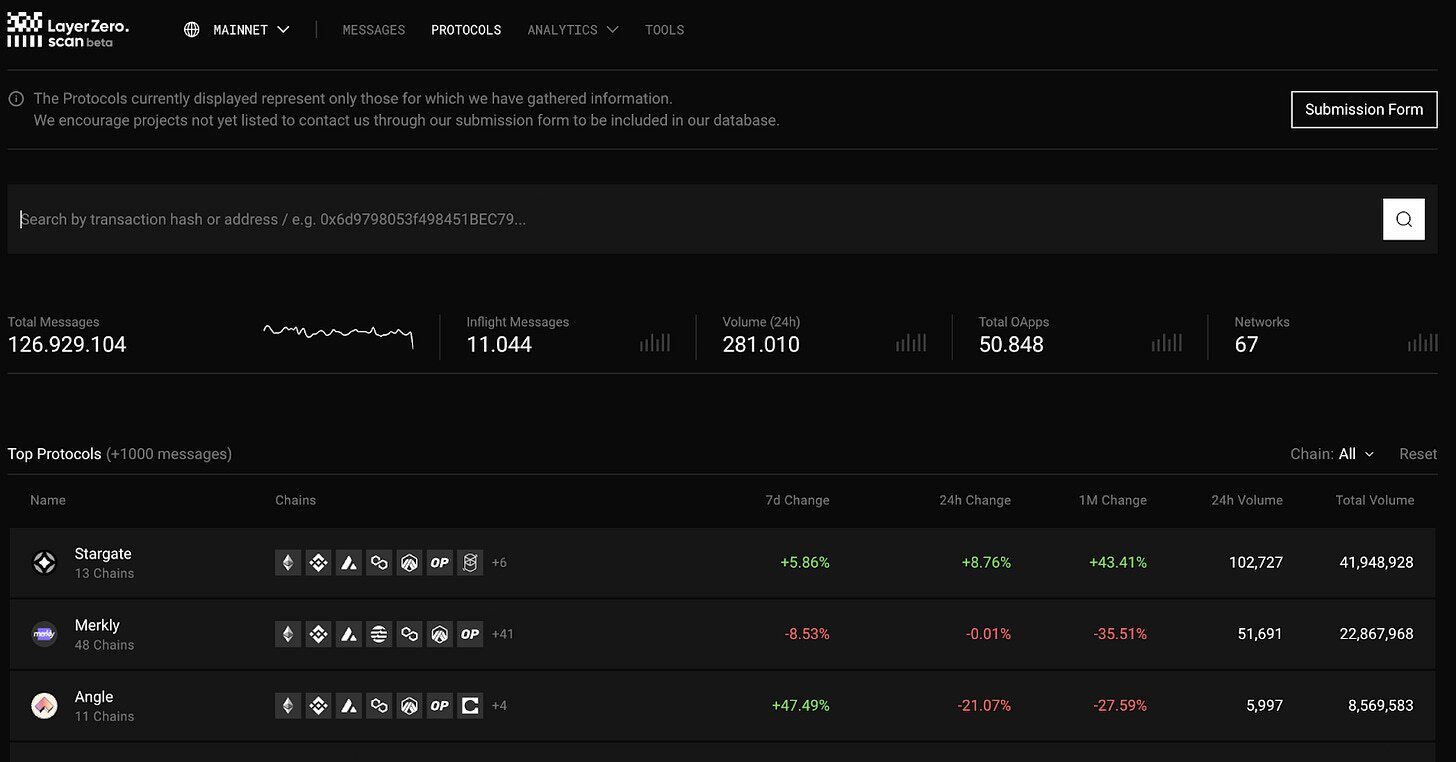Show the +6 more chains for Stargate
Image resolution: width=1456 pixels, height=762 pixels.
(499, 563)
